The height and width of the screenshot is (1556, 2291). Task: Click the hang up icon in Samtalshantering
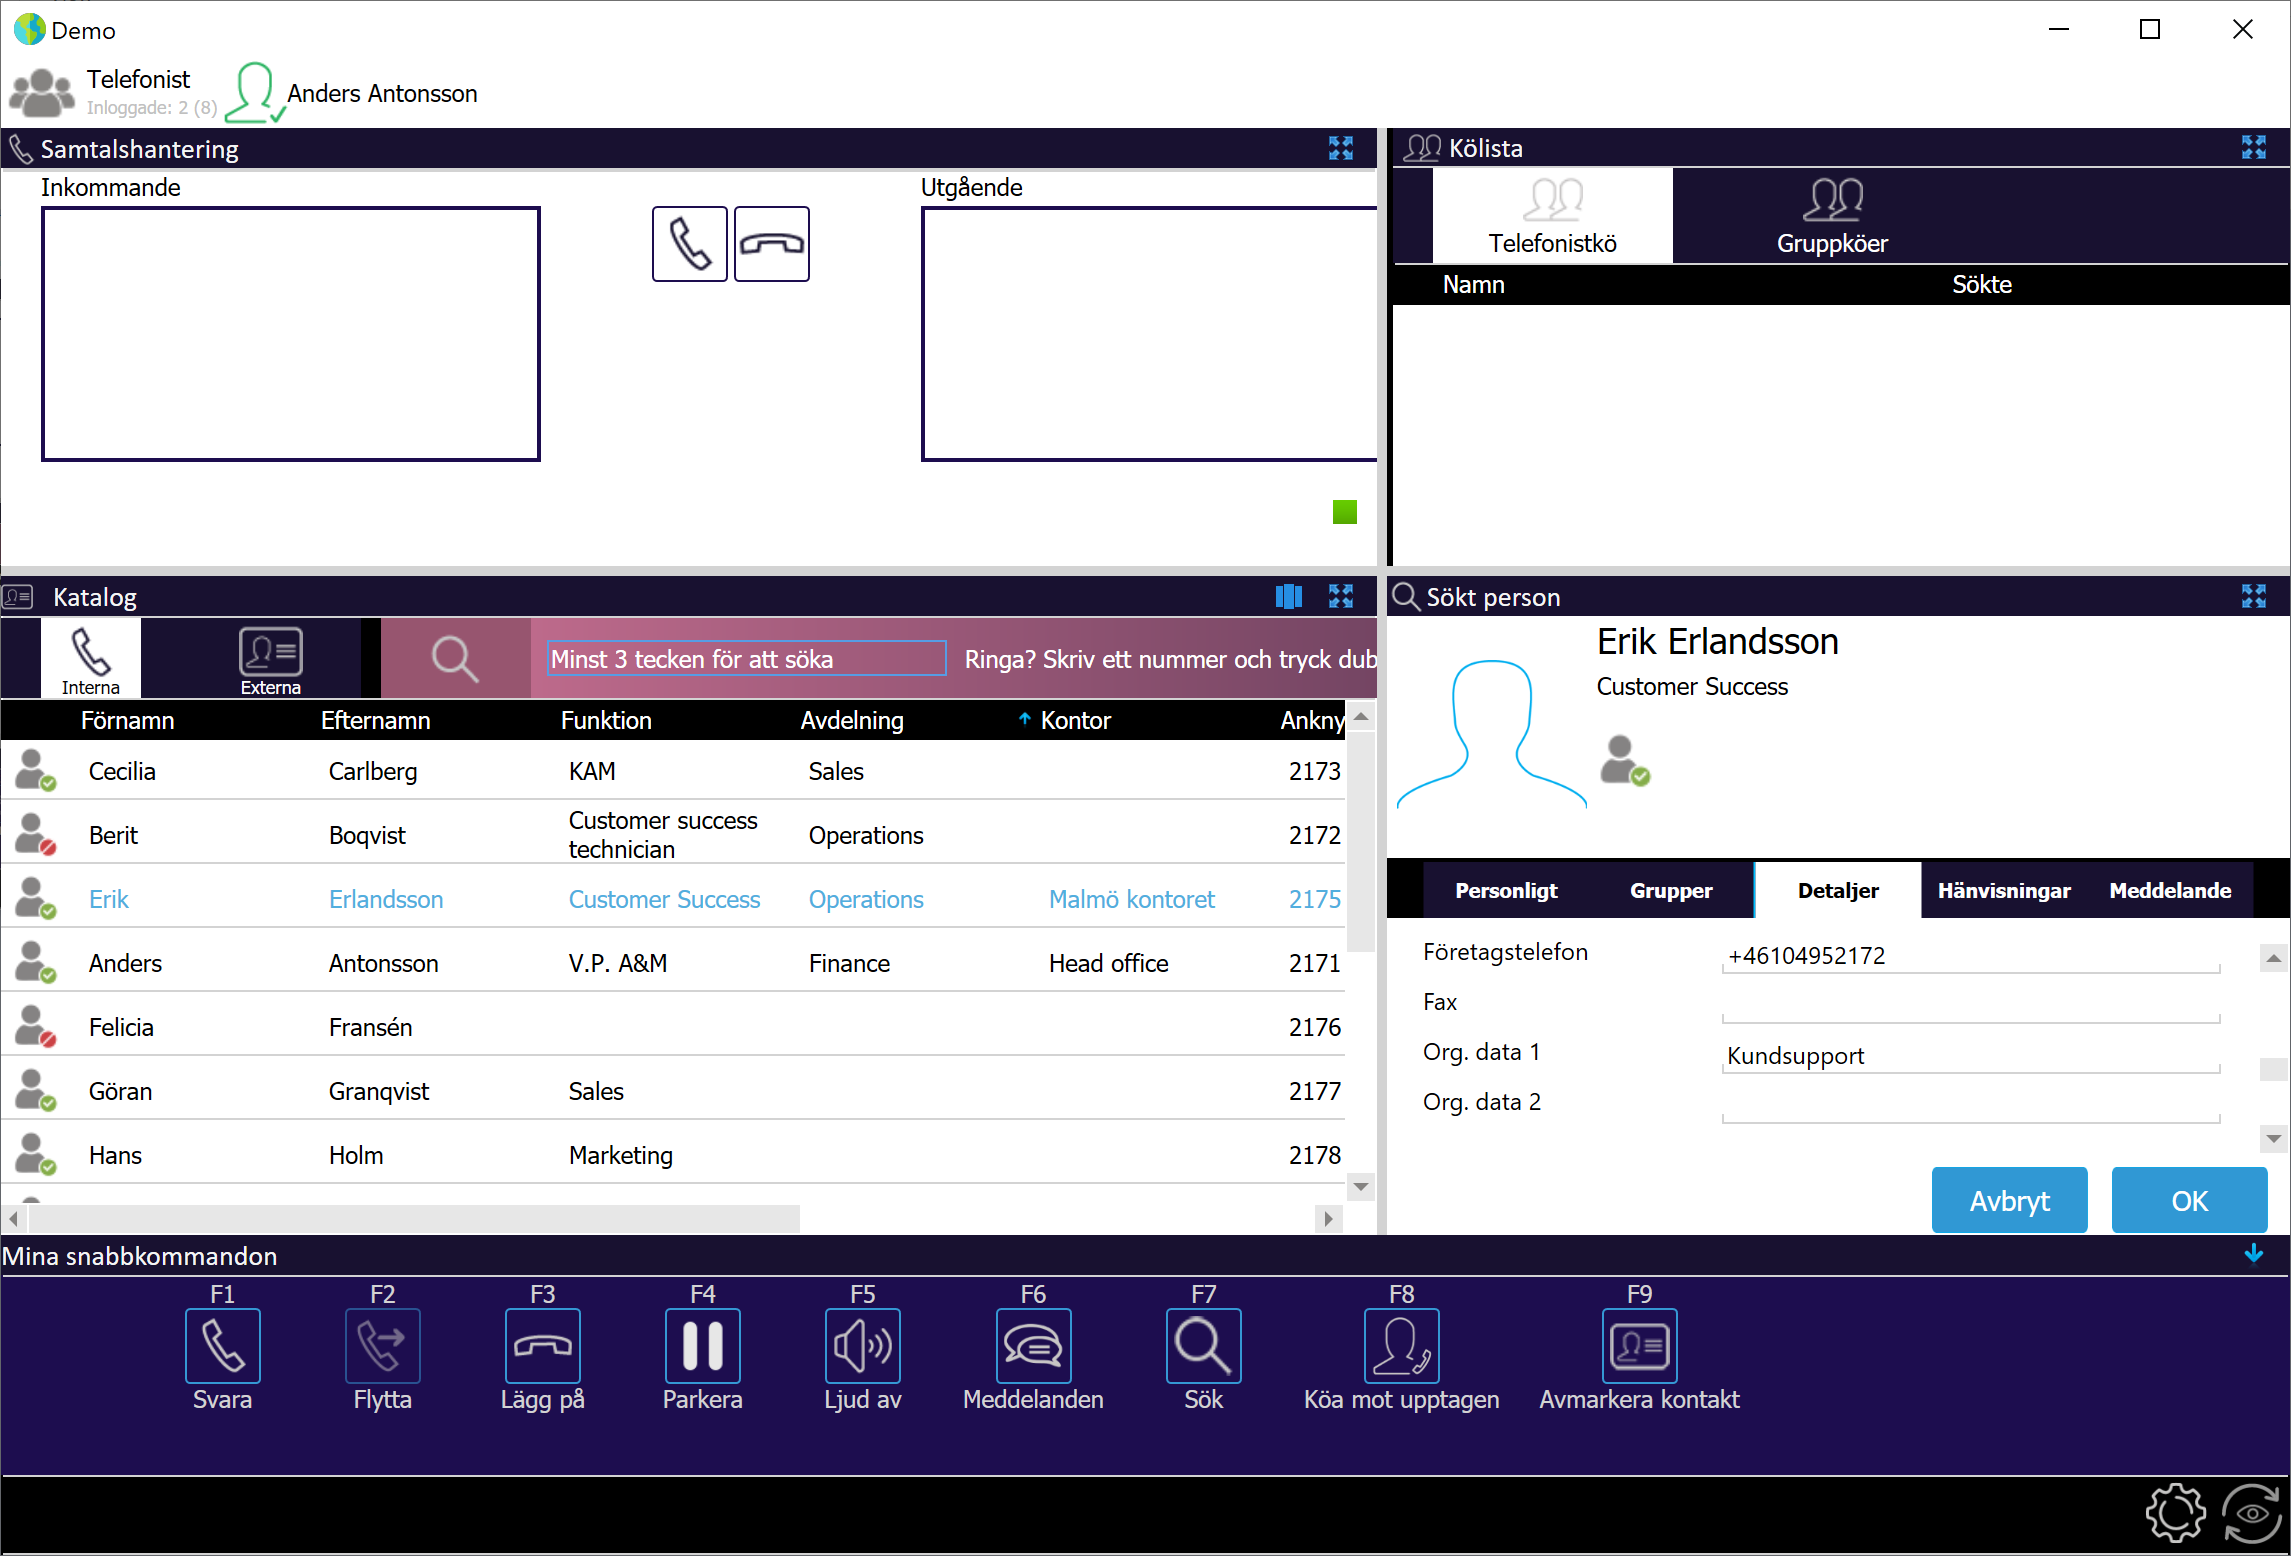click(771, 244)
